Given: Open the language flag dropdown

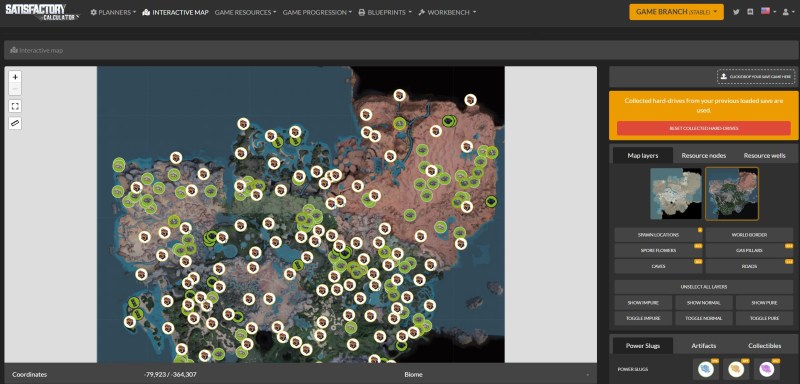Looking at the screenshot, I should [x=768, y=11].
